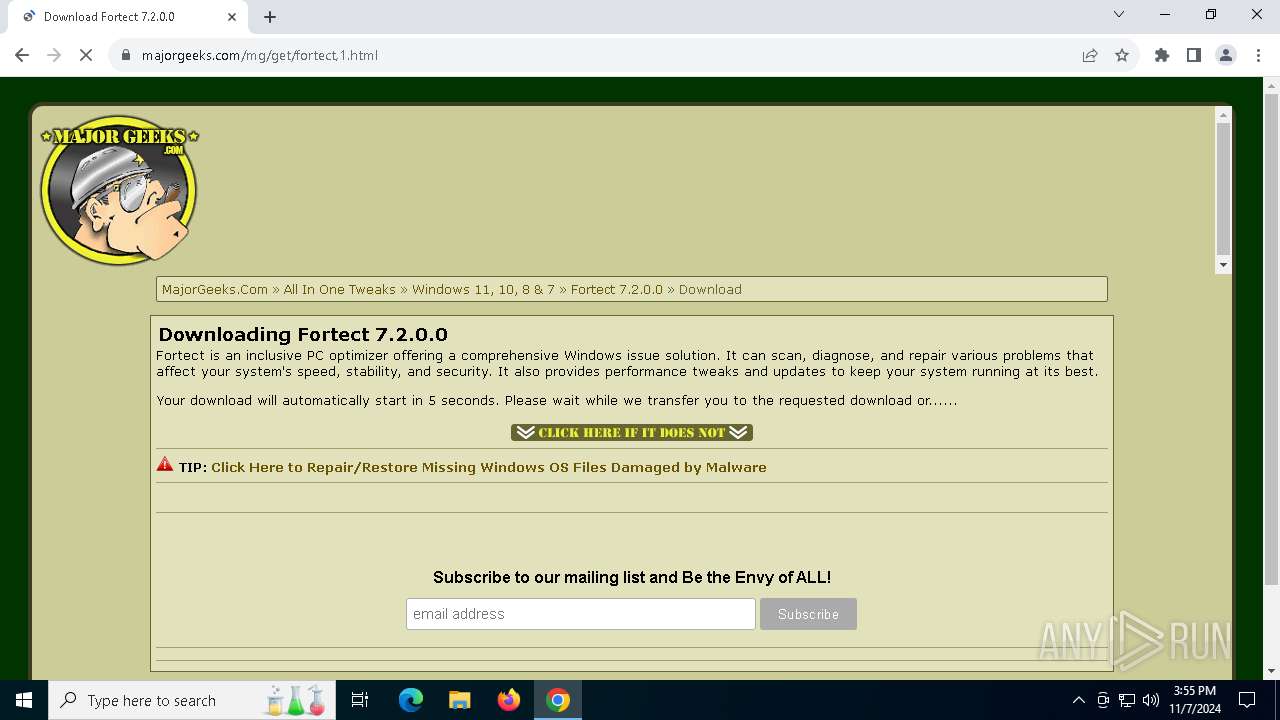Open the network tray icon
Viewport: 1280px width, 720px height.
1127,700
